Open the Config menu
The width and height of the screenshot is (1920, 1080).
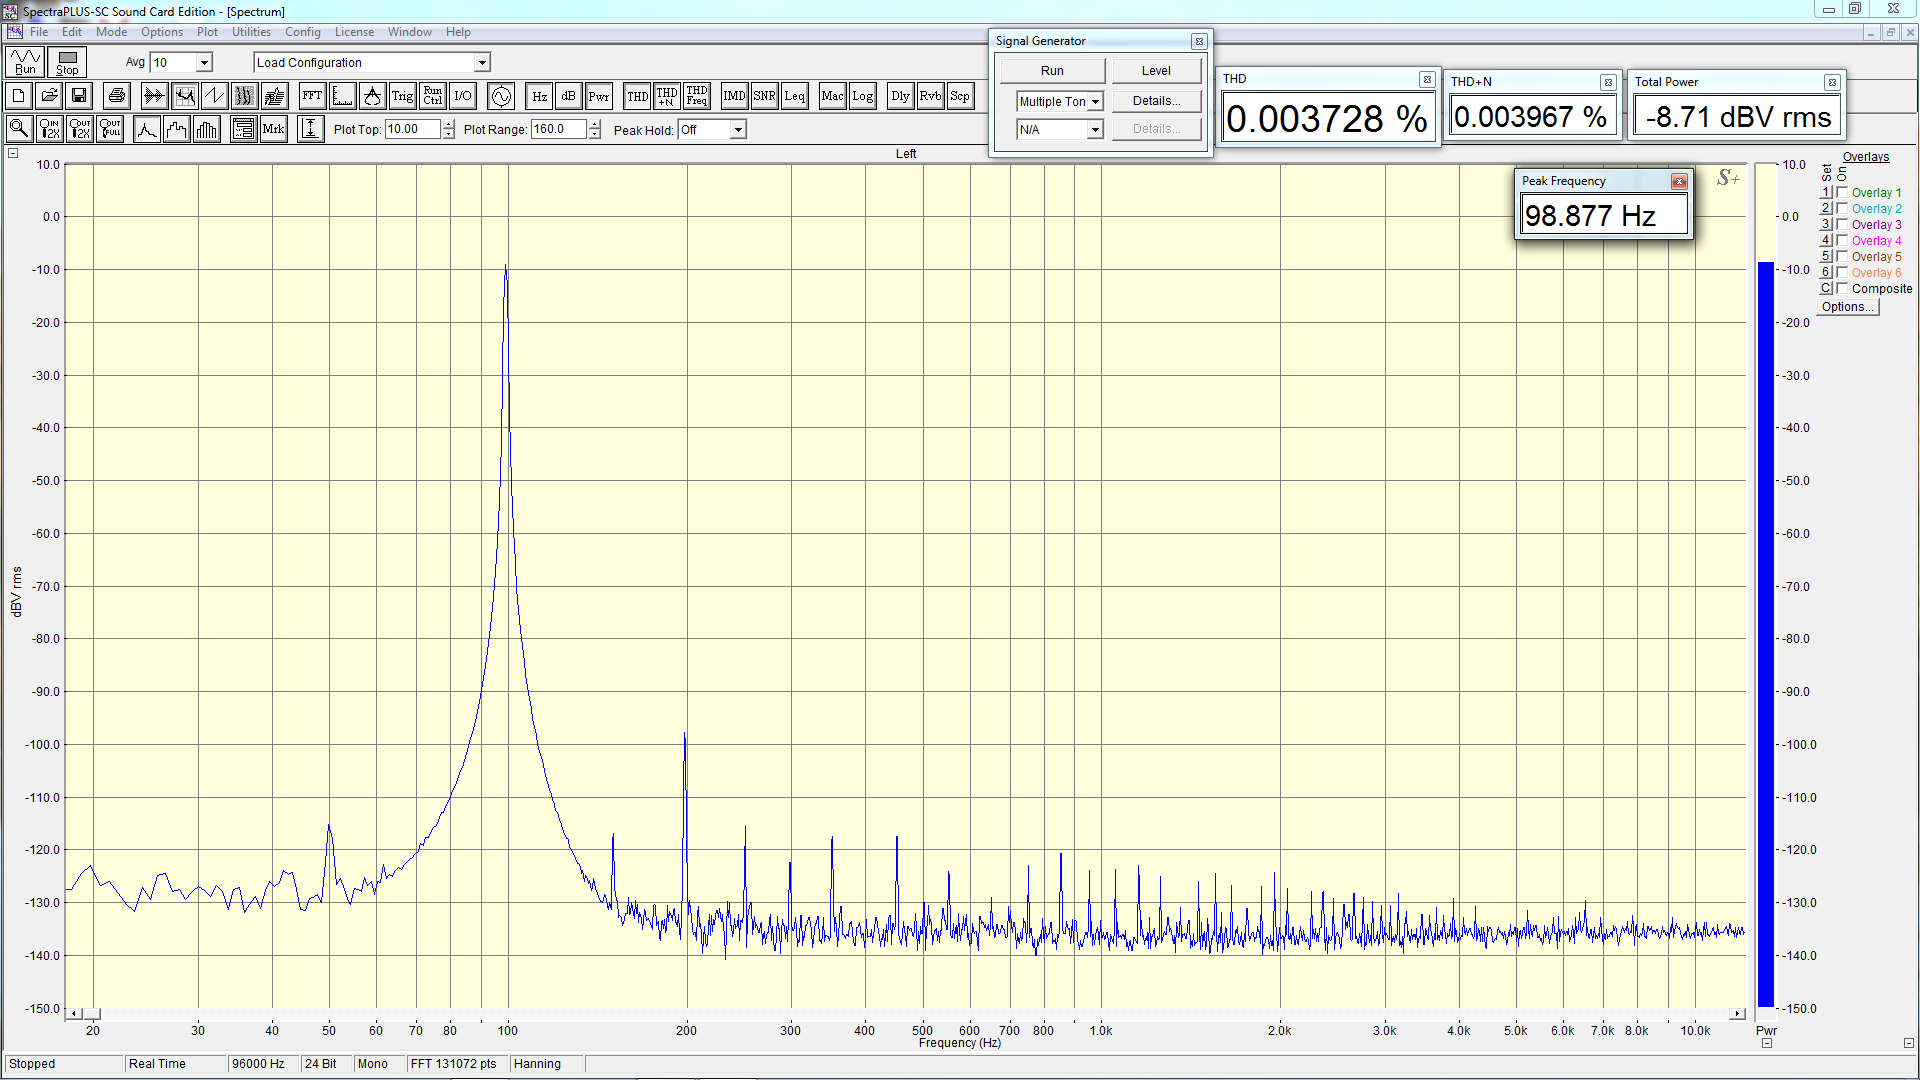302,32
